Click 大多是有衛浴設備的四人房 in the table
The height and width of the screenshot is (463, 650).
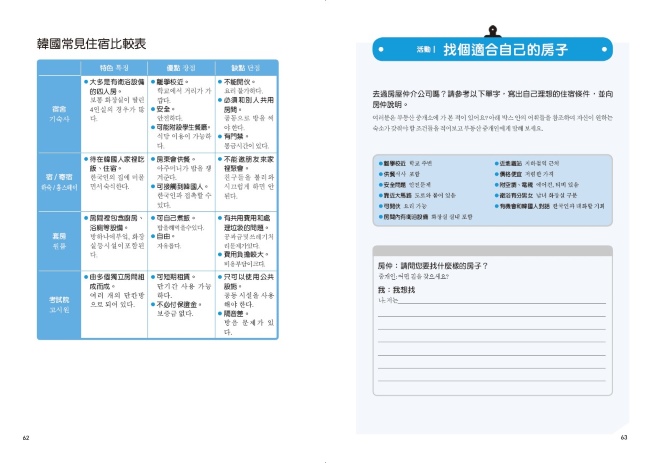point(114,87)
